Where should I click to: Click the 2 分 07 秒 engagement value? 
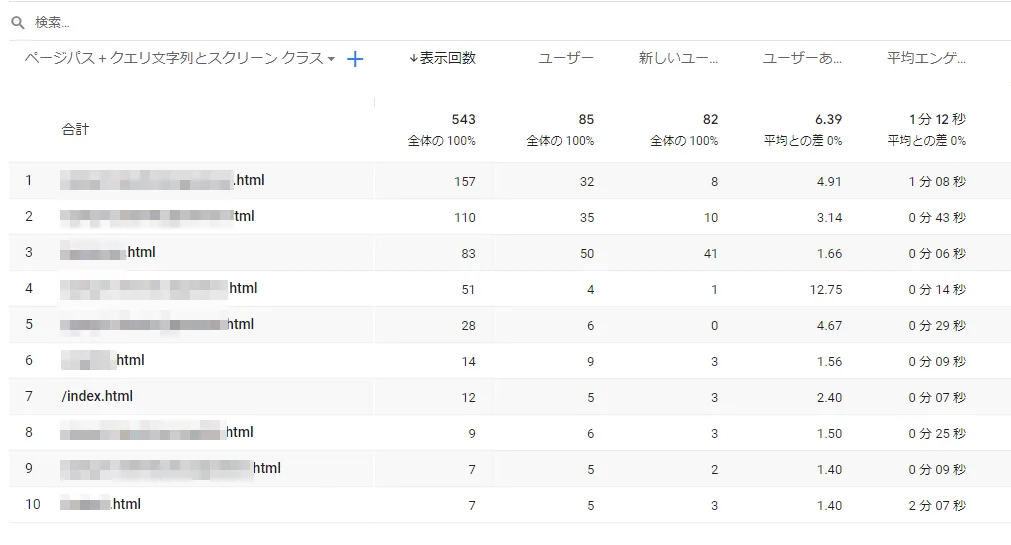(x=937, y=506)
